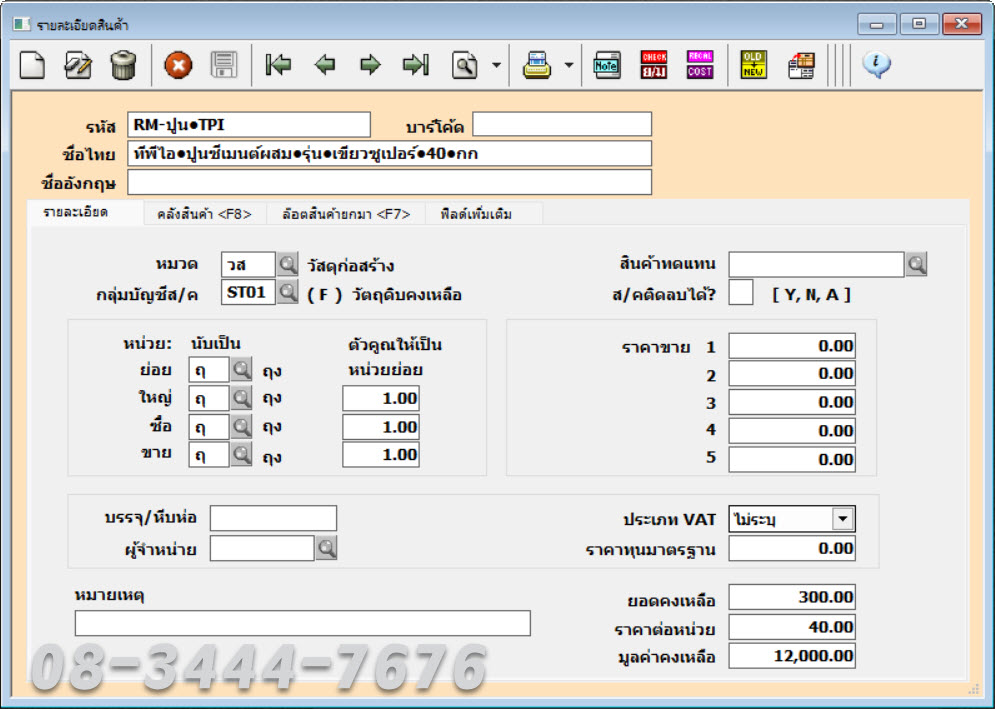995x709 pixels.
Task: Click the หมวด code field
Action: 248,264
